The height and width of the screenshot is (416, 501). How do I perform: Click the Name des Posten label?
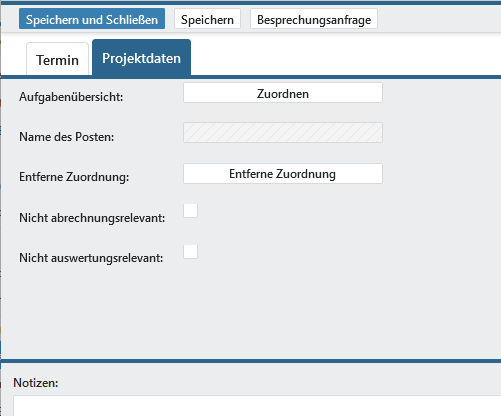[x=67, y=137]
